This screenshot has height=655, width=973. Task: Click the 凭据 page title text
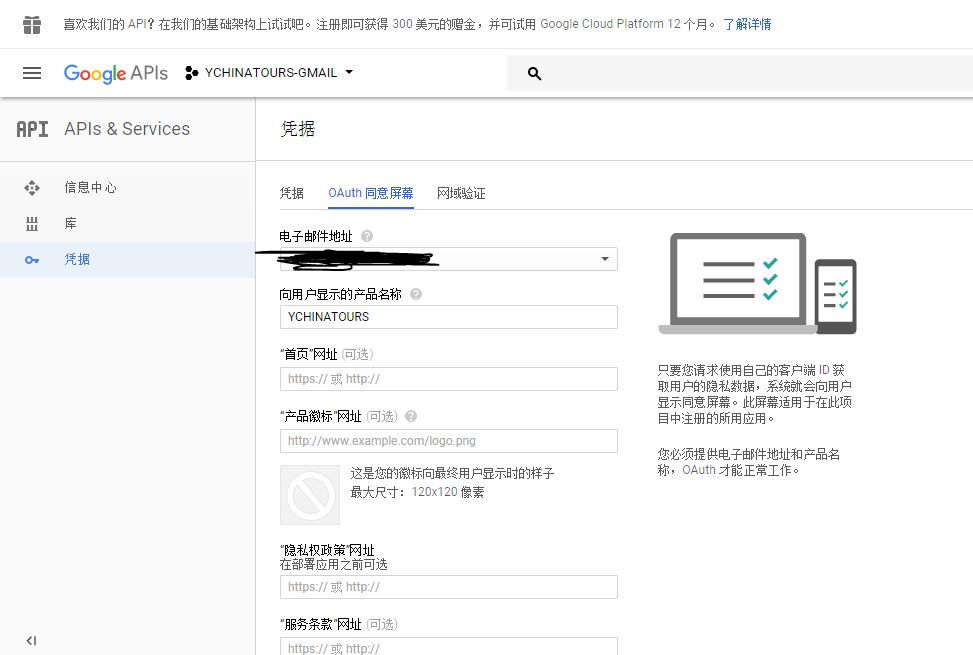point(298,129)
